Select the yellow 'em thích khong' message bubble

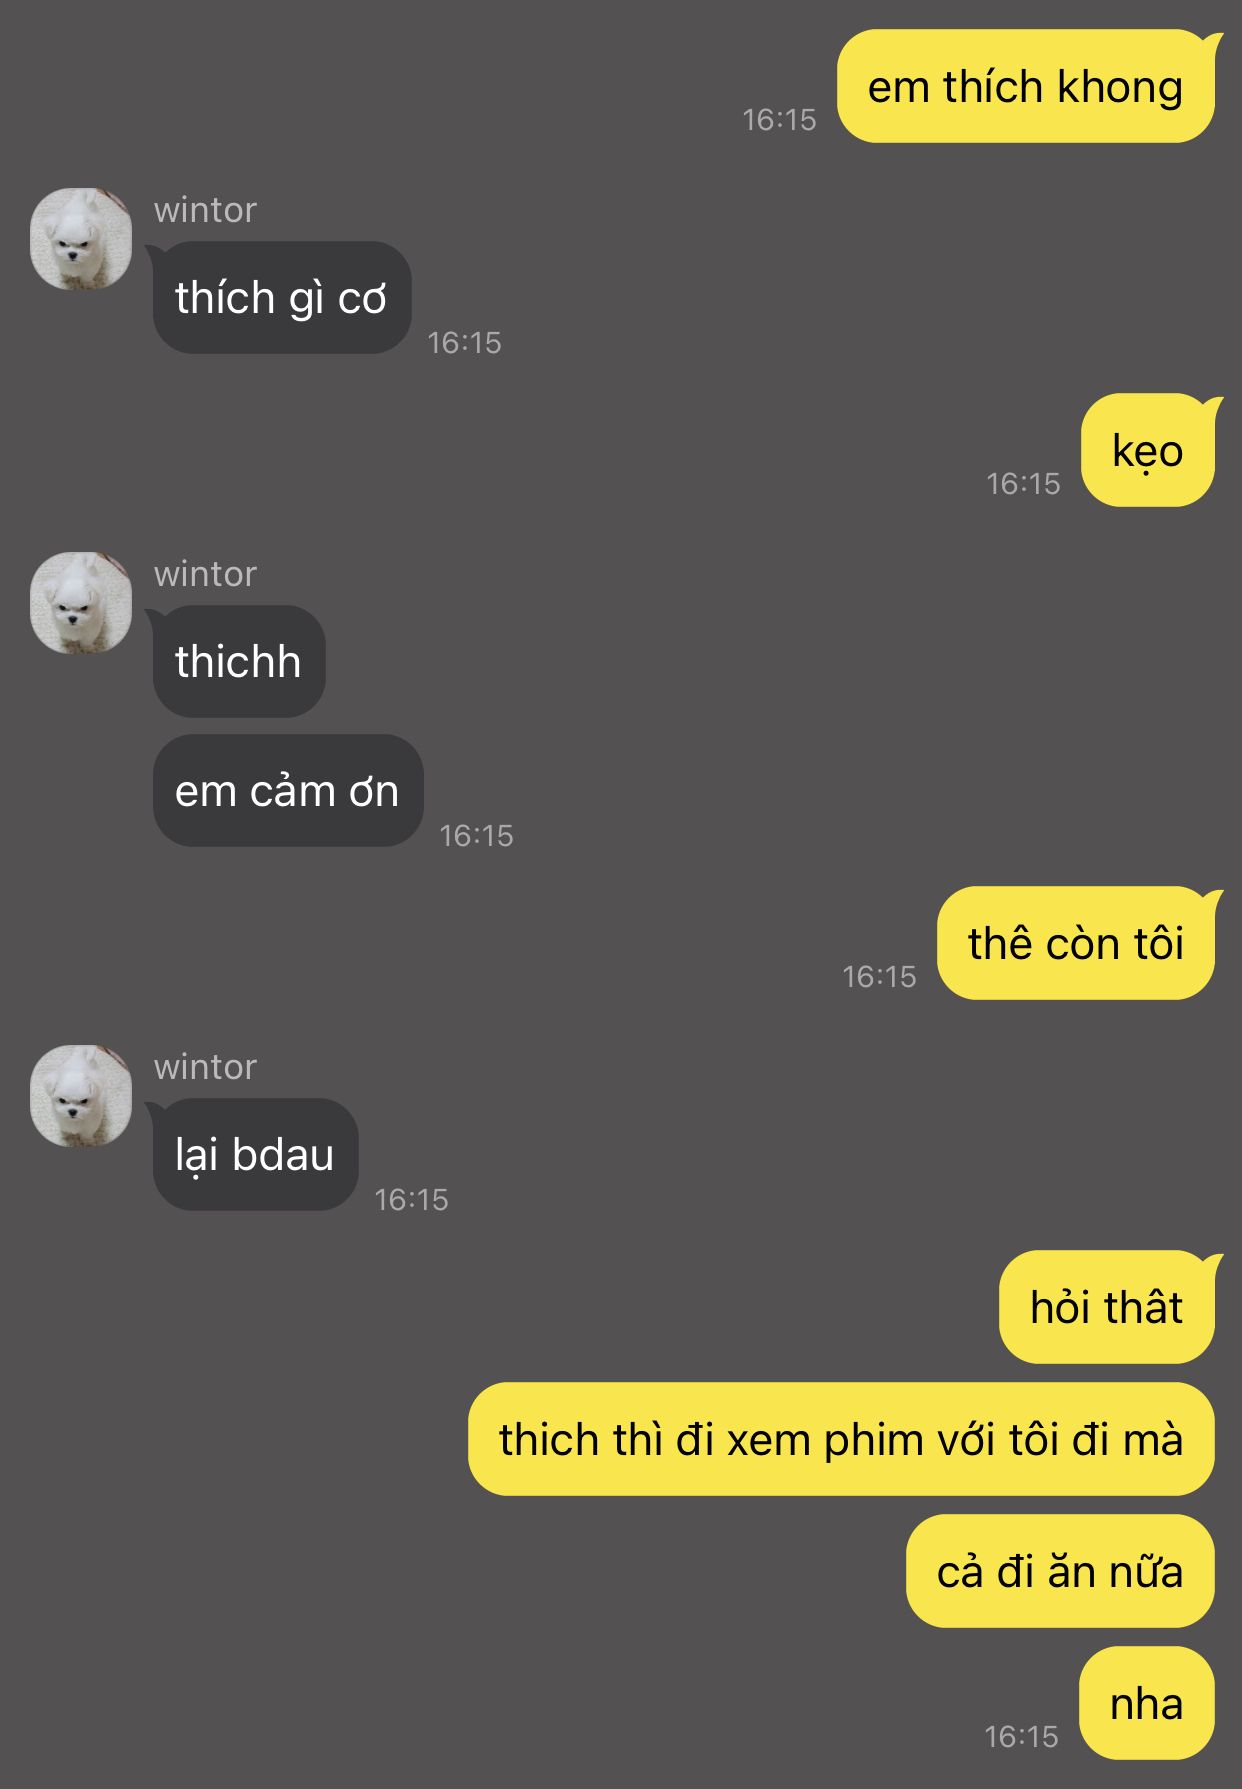pyautogui.click(x=1026, y=87)
